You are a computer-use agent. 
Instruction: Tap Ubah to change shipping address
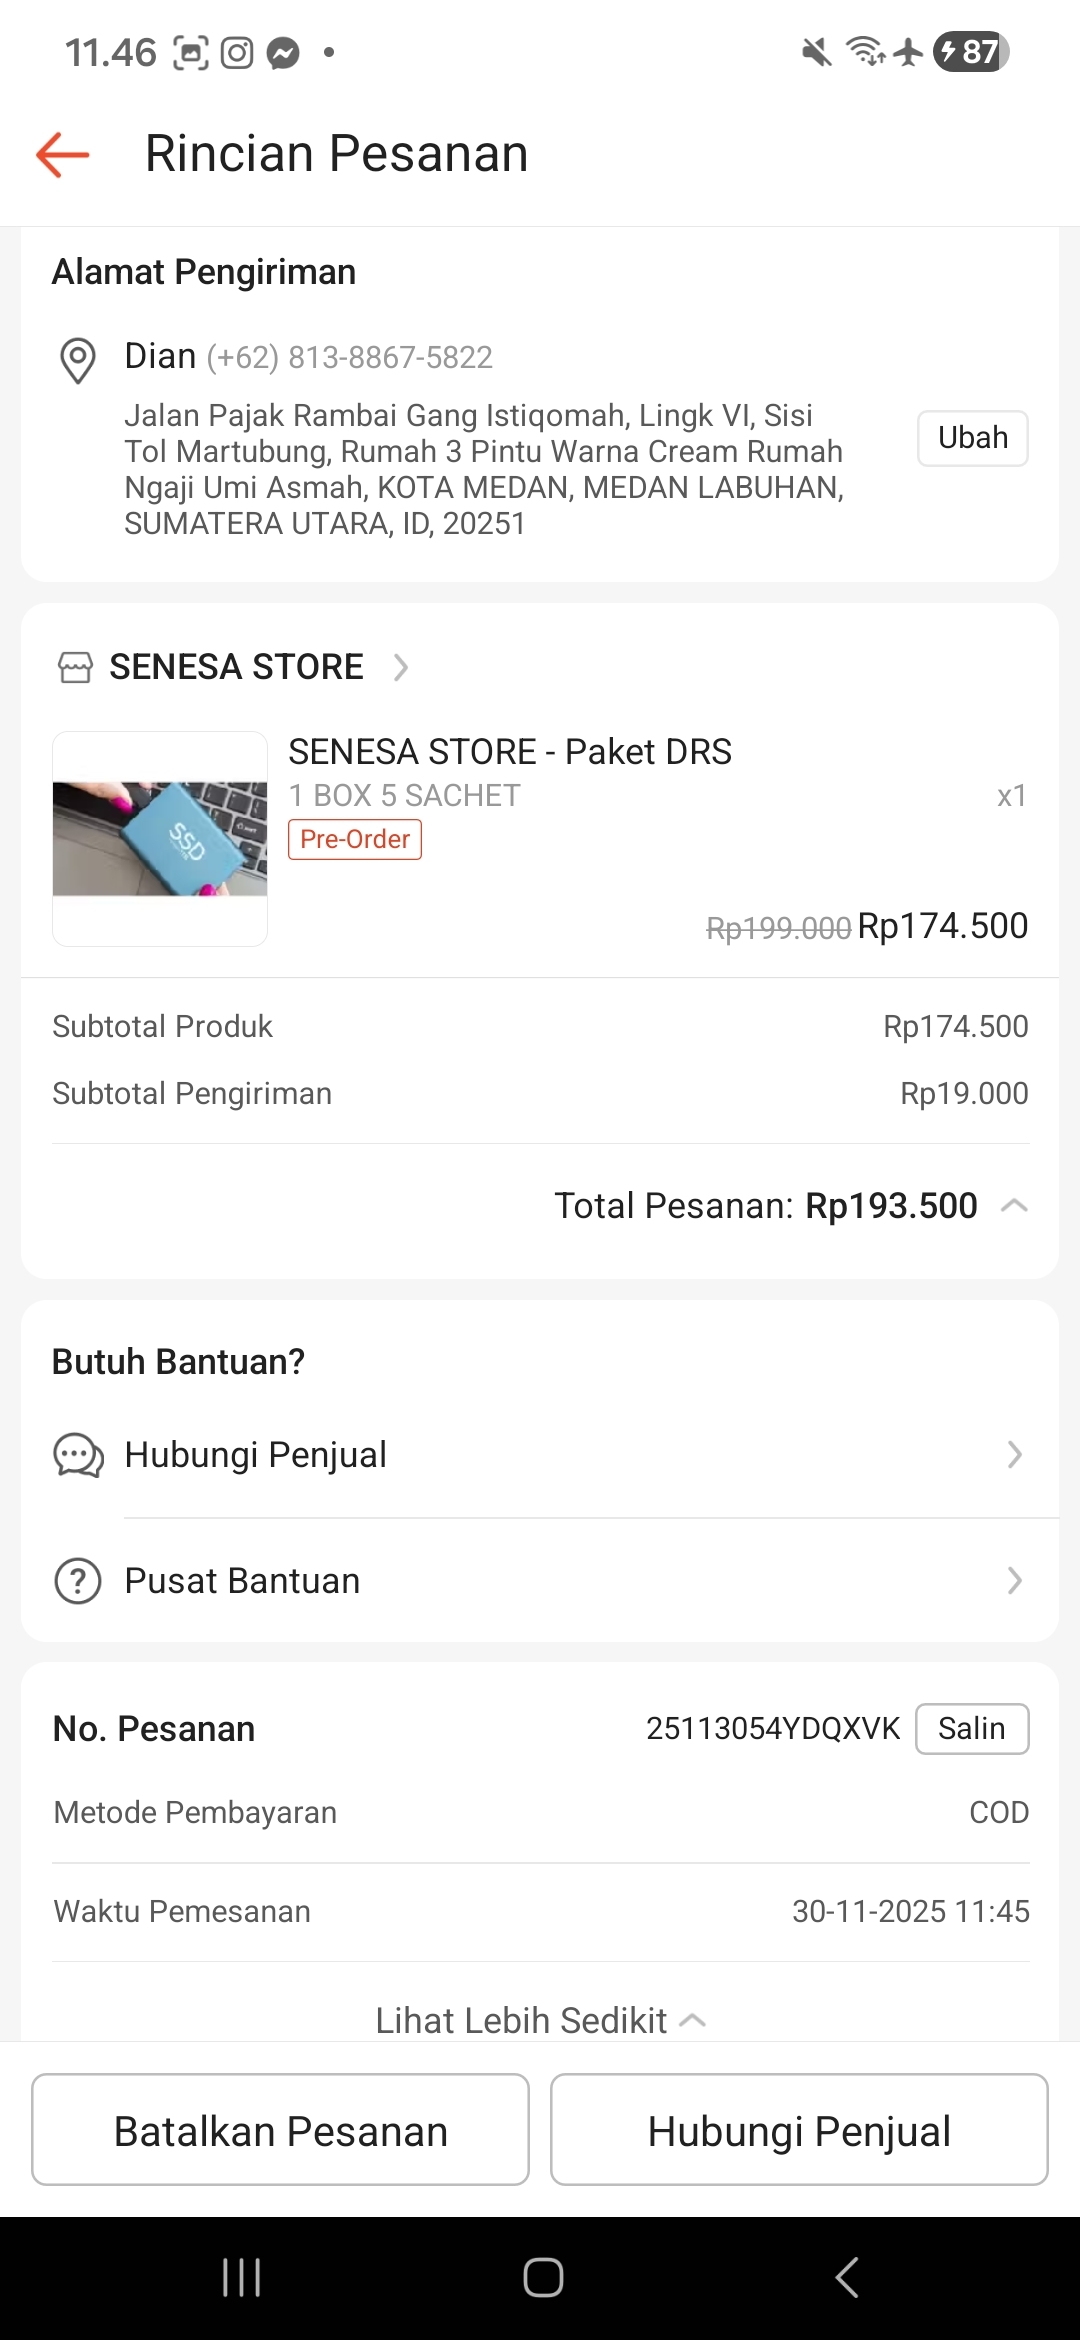(972, 438)
